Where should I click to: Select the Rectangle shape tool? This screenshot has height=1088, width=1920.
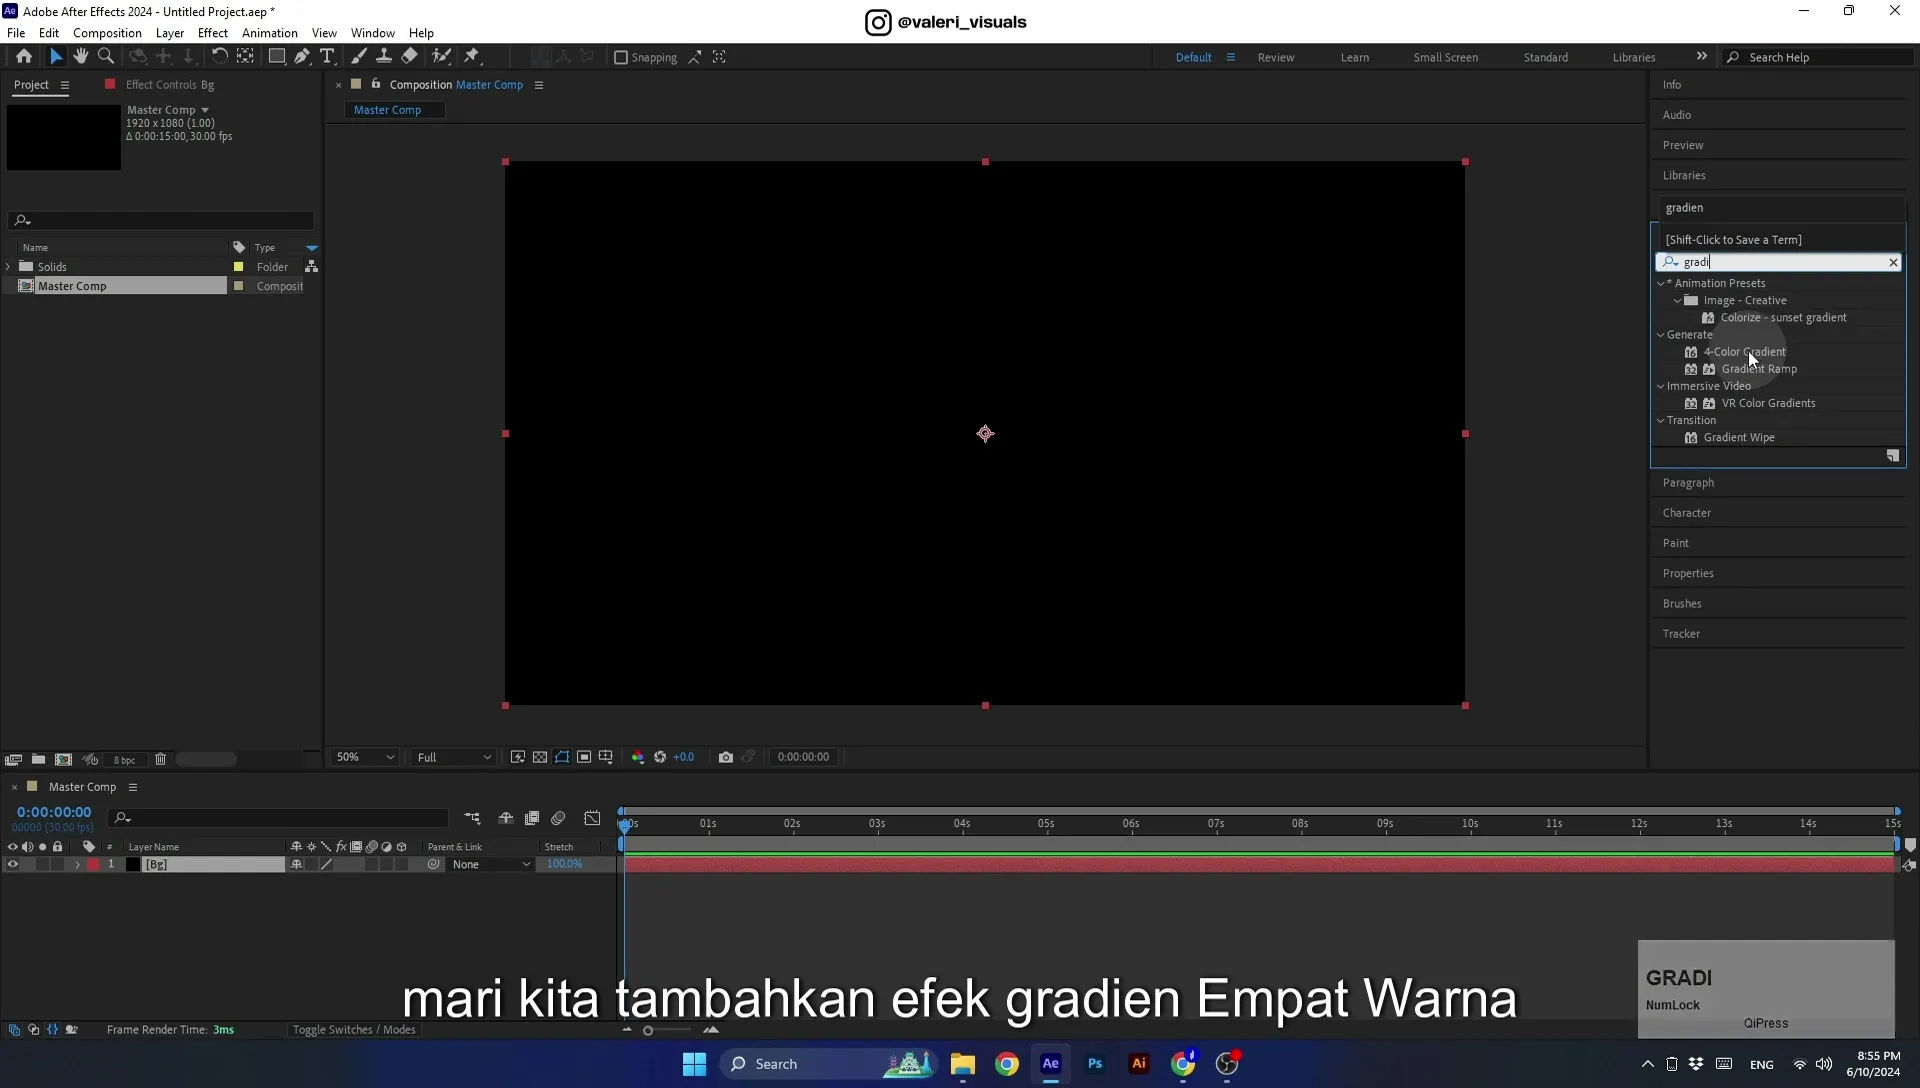[277, 57]
